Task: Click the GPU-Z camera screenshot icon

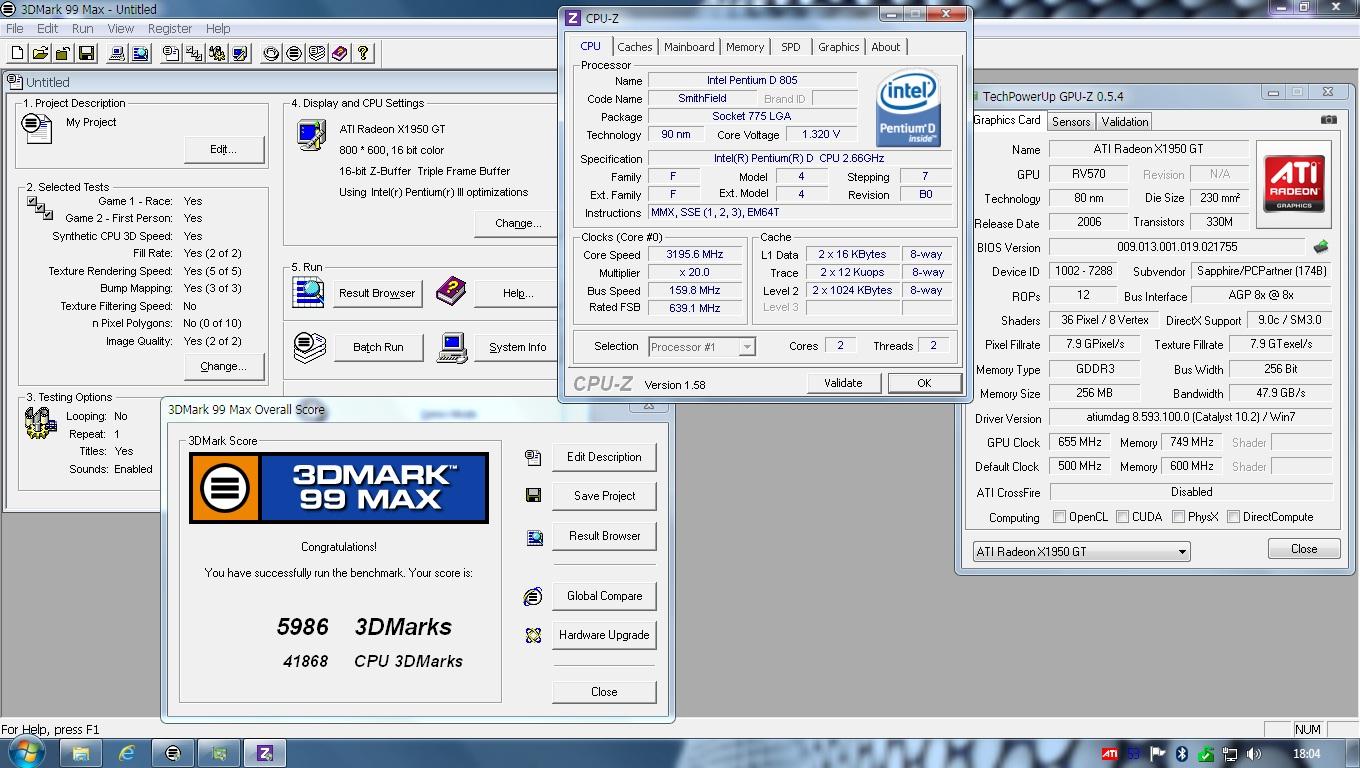Action: click(x=1328, y=120)
